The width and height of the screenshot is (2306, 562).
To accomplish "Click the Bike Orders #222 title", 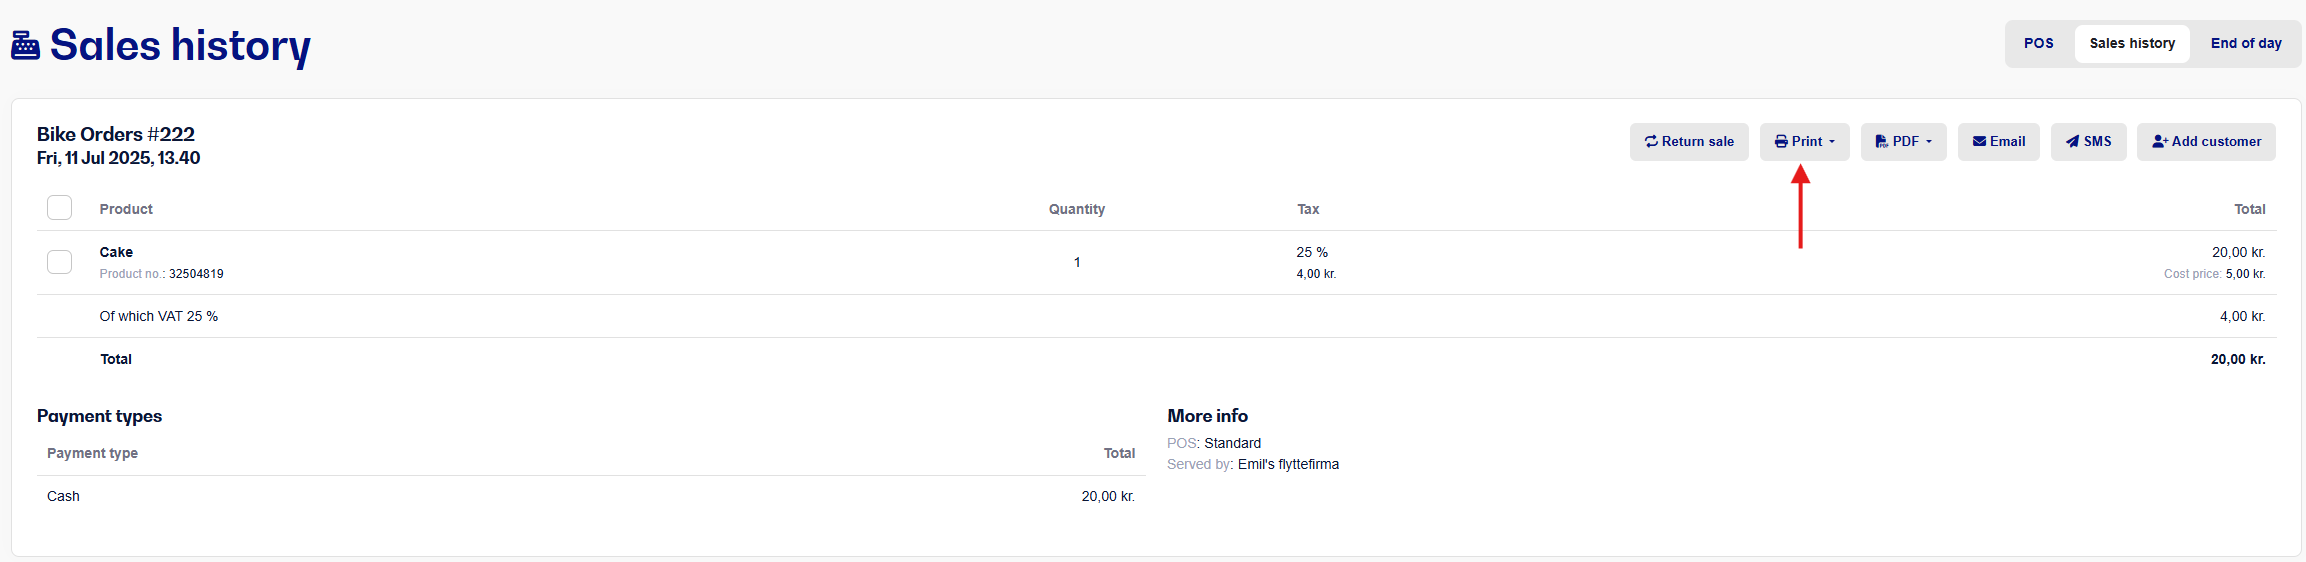I will pyautogui.click(x=116, y=134).
